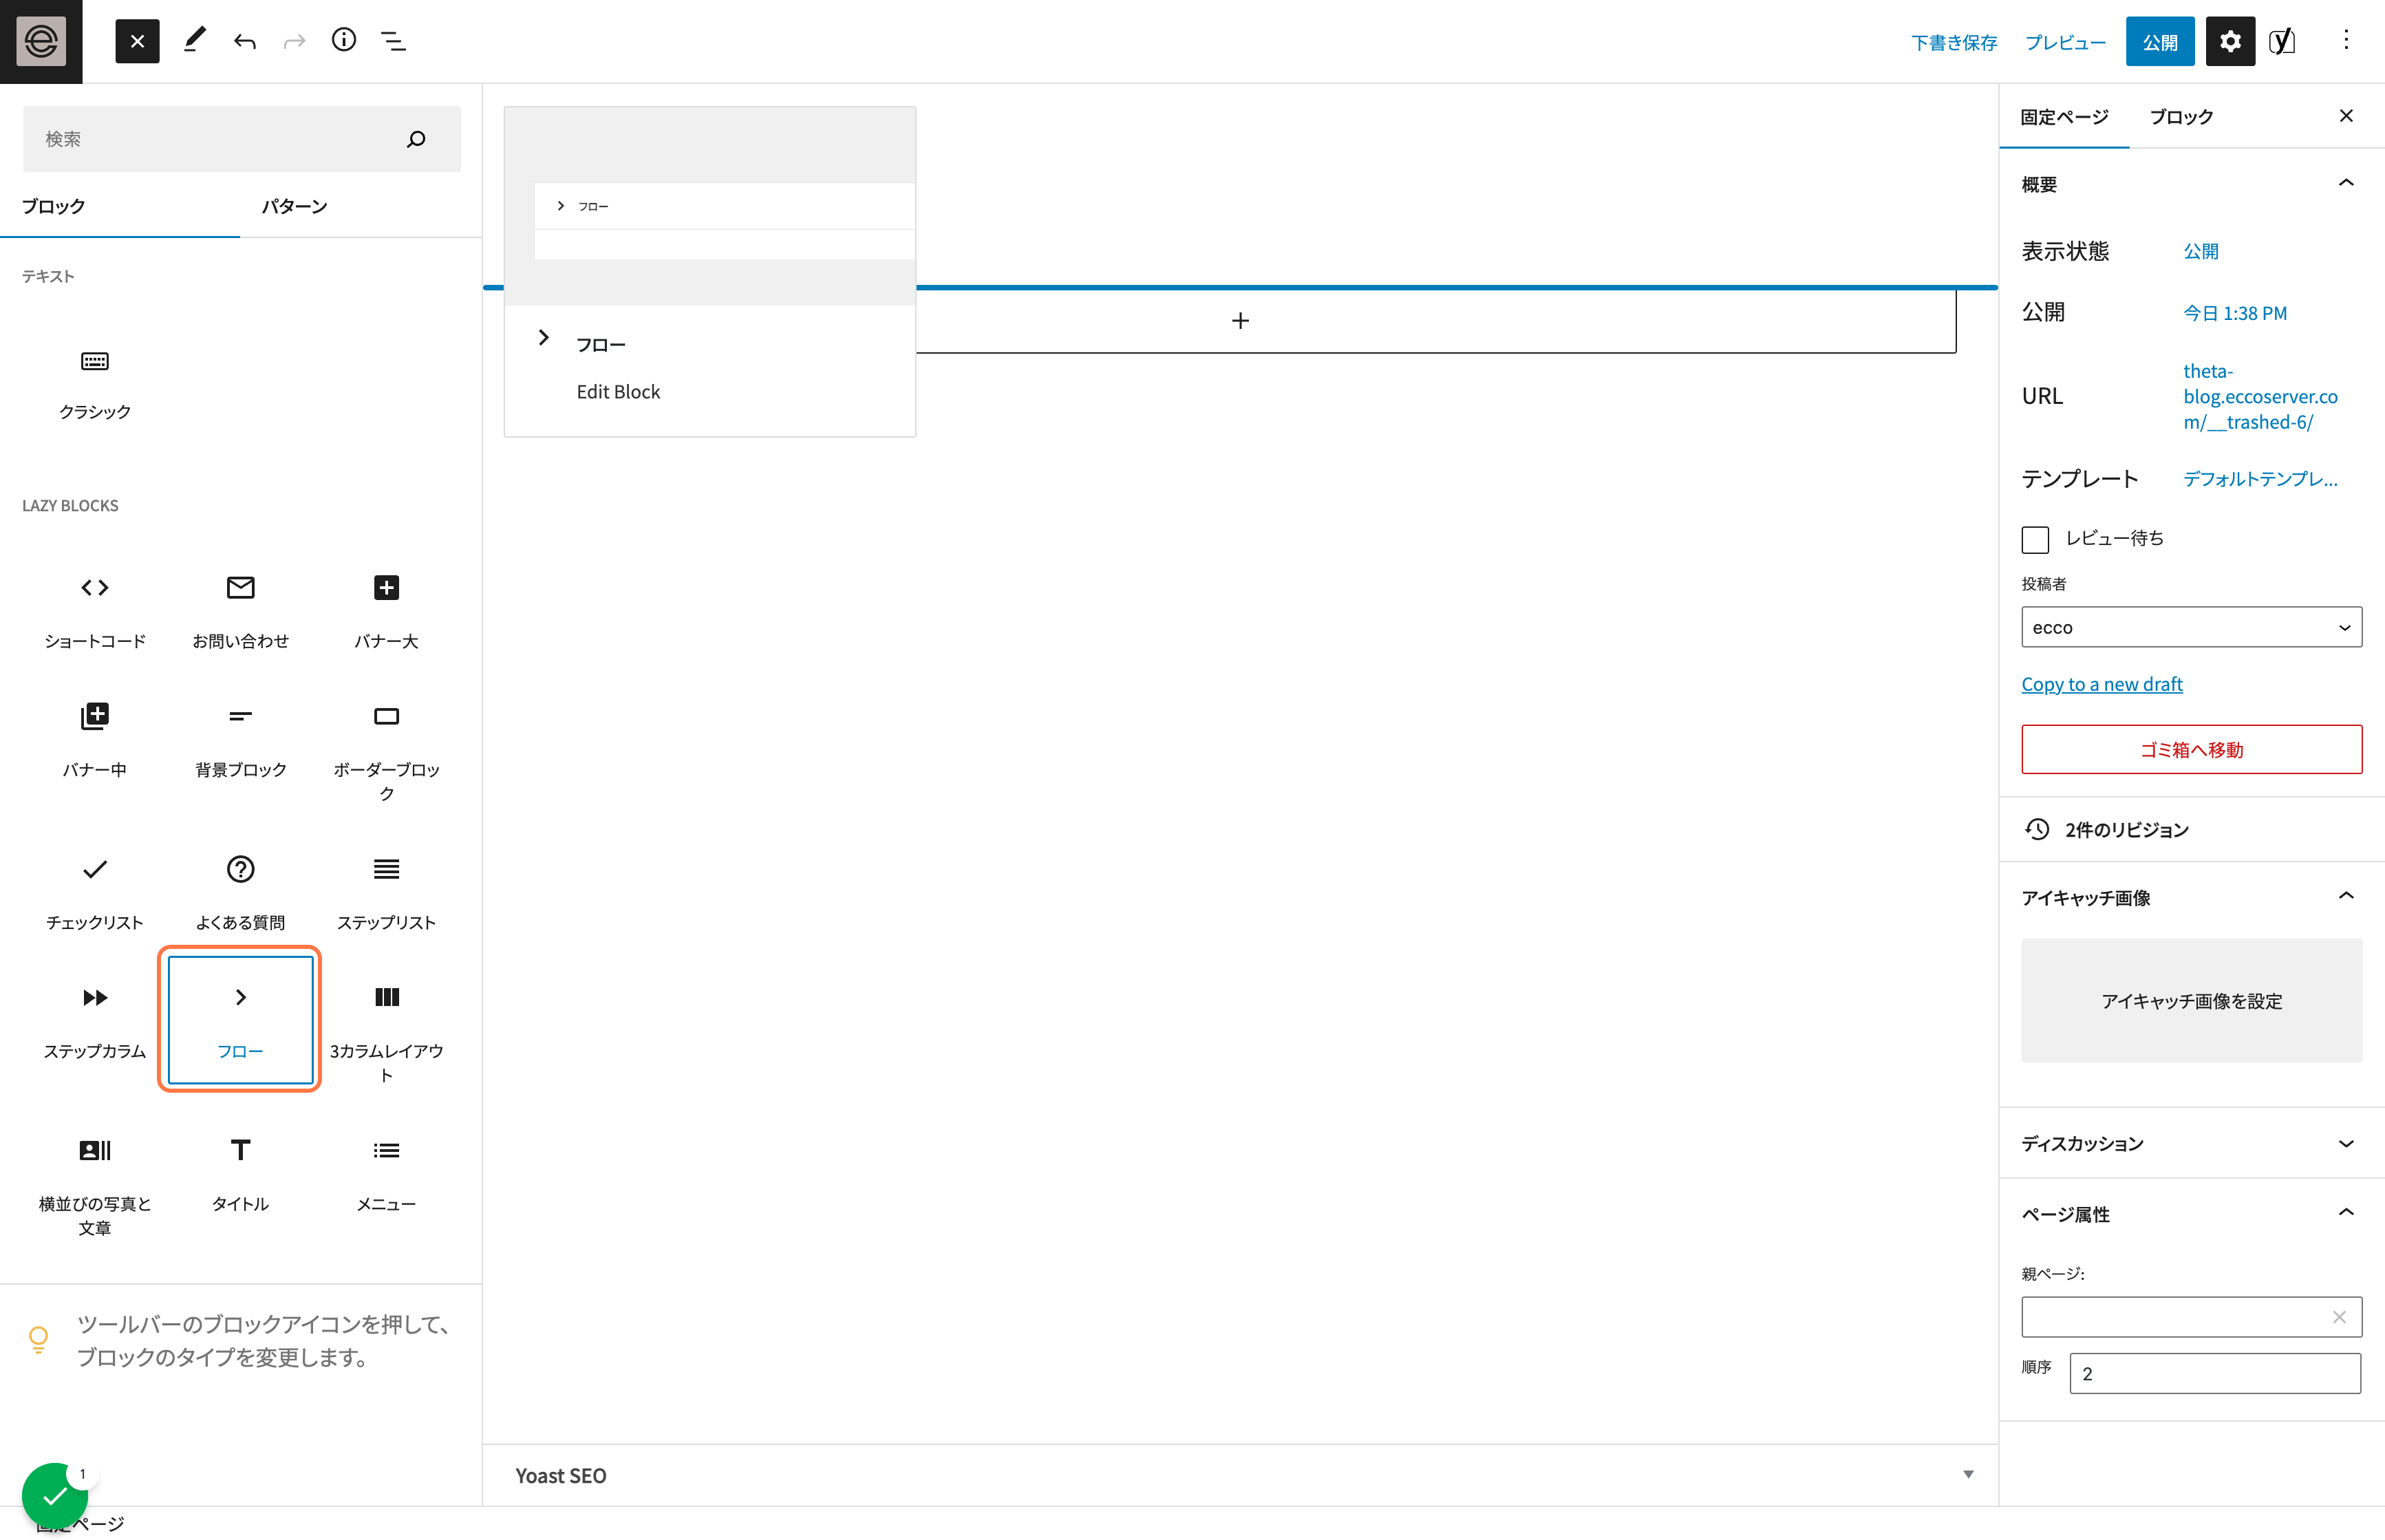Click アイキャッチ画像を設定 to set image
Screen dimensions: 2385x1540
pos(2191,1001)
